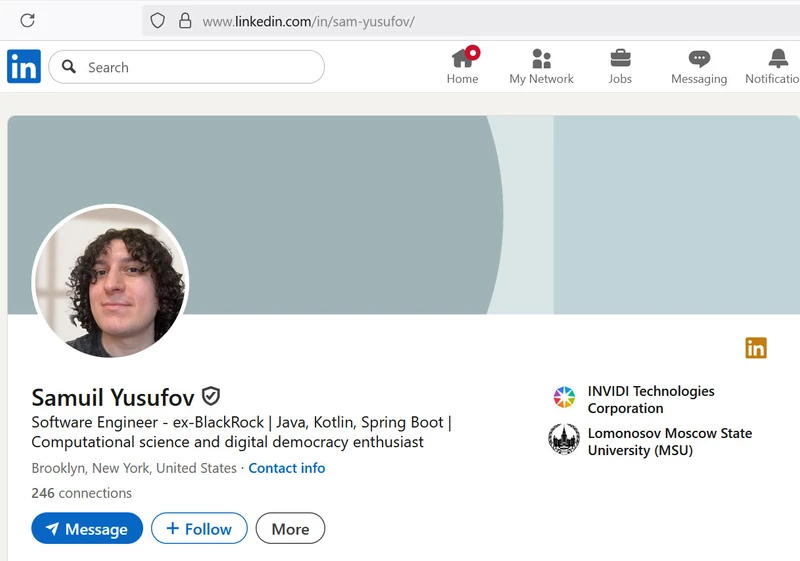View the 246 connections link
Viewport: 800px width, 561px height.
coord(81,493)
